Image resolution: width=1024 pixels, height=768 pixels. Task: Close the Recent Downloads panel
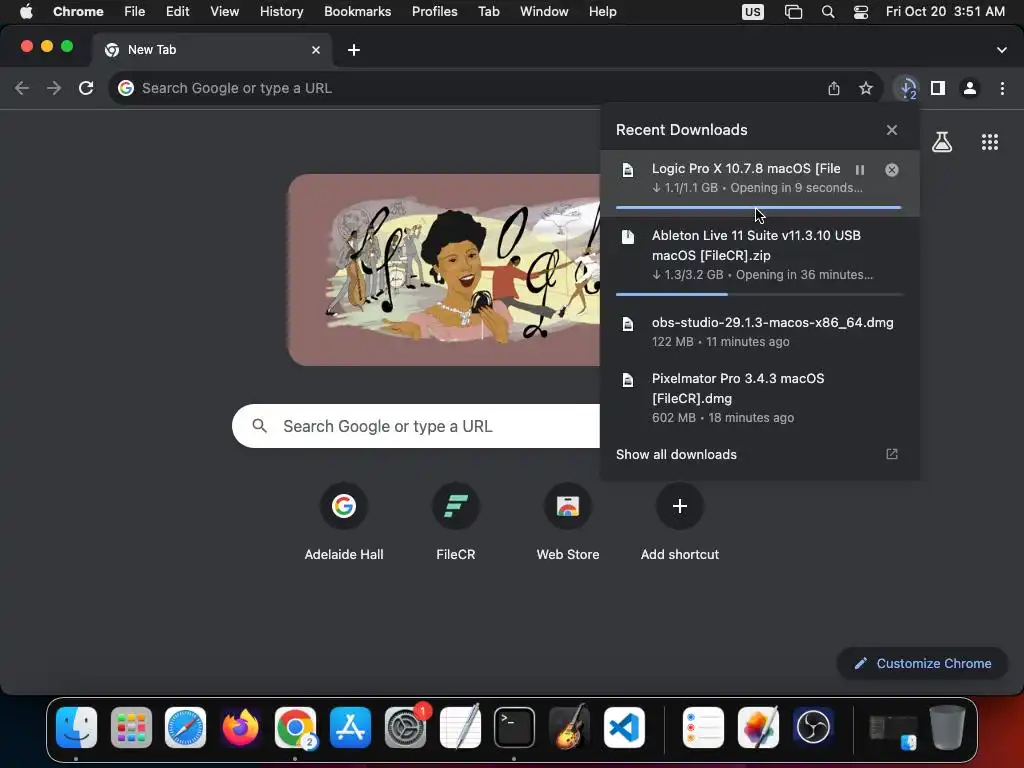[x=891, y=130]
